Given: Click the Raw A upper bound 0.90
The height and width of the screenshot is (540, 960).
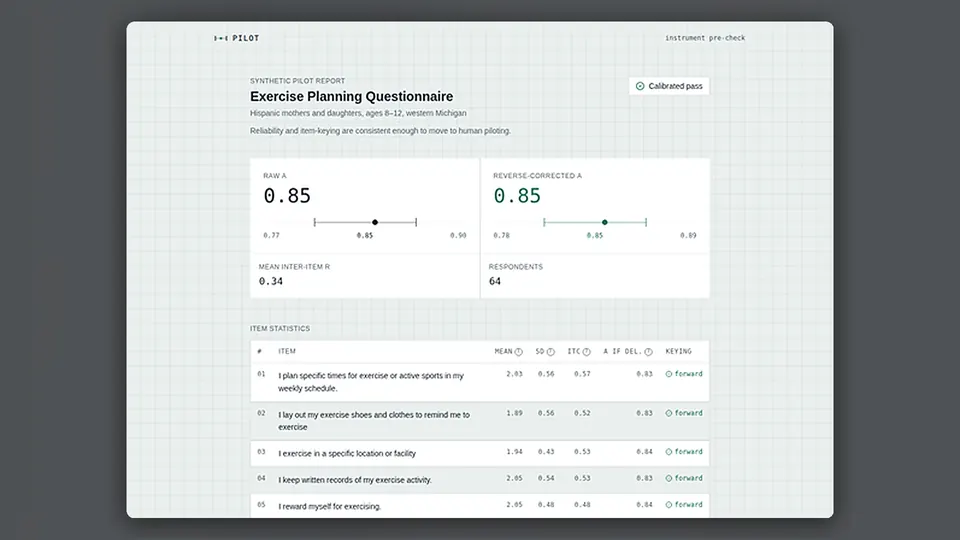Looking at the screenshot, I should tap(458, 236).
